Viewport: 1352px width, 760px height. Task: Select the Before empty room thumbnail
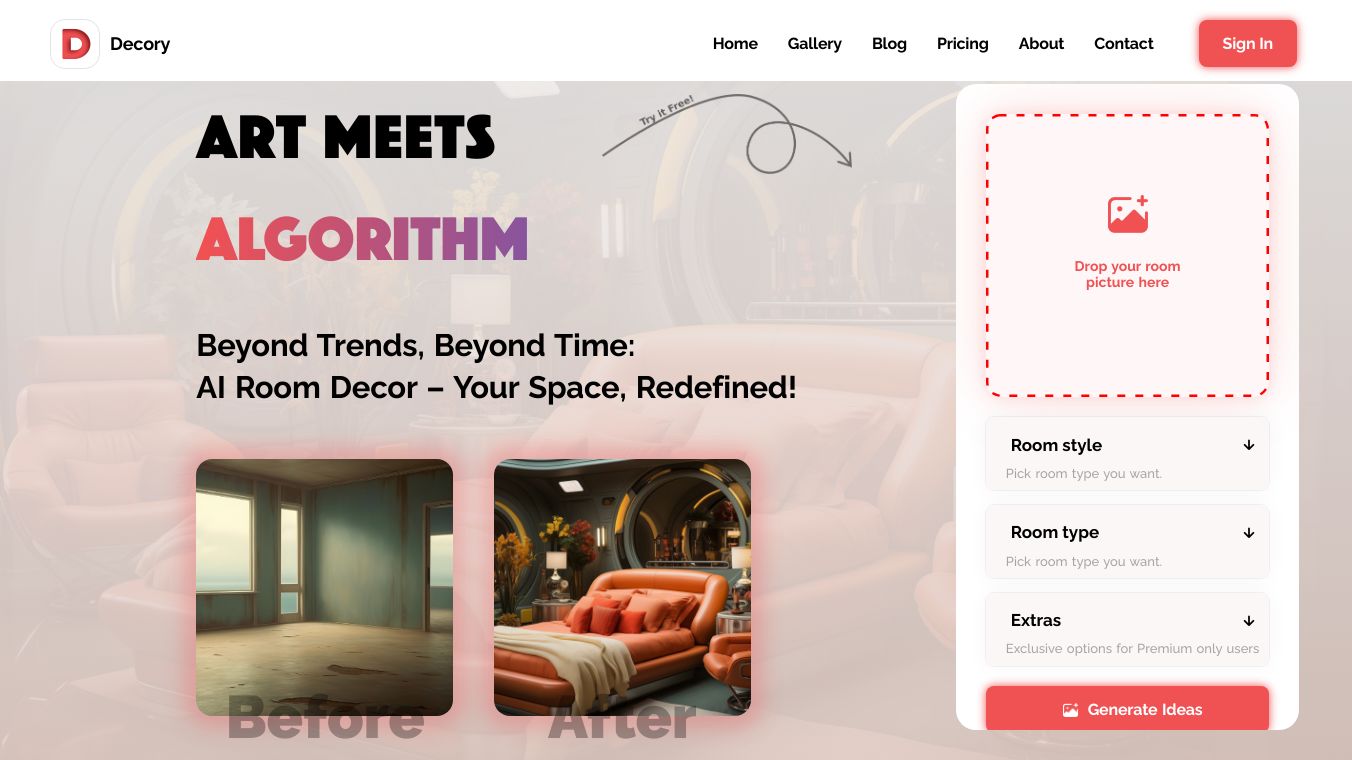coord(324,587)
